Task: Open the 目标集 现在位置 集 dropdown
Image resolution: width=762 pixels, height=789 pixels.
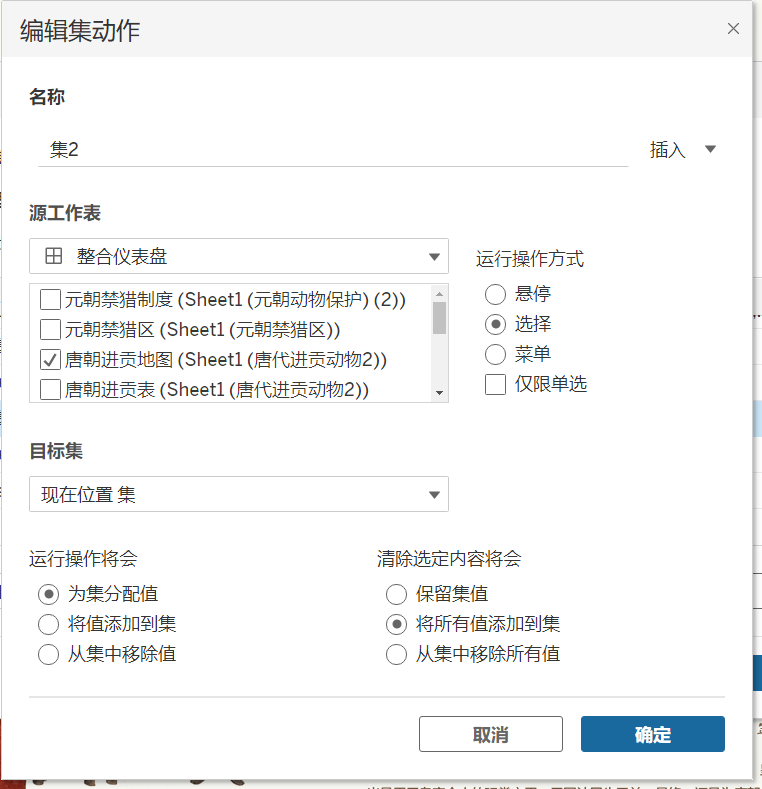Action: 434,494
